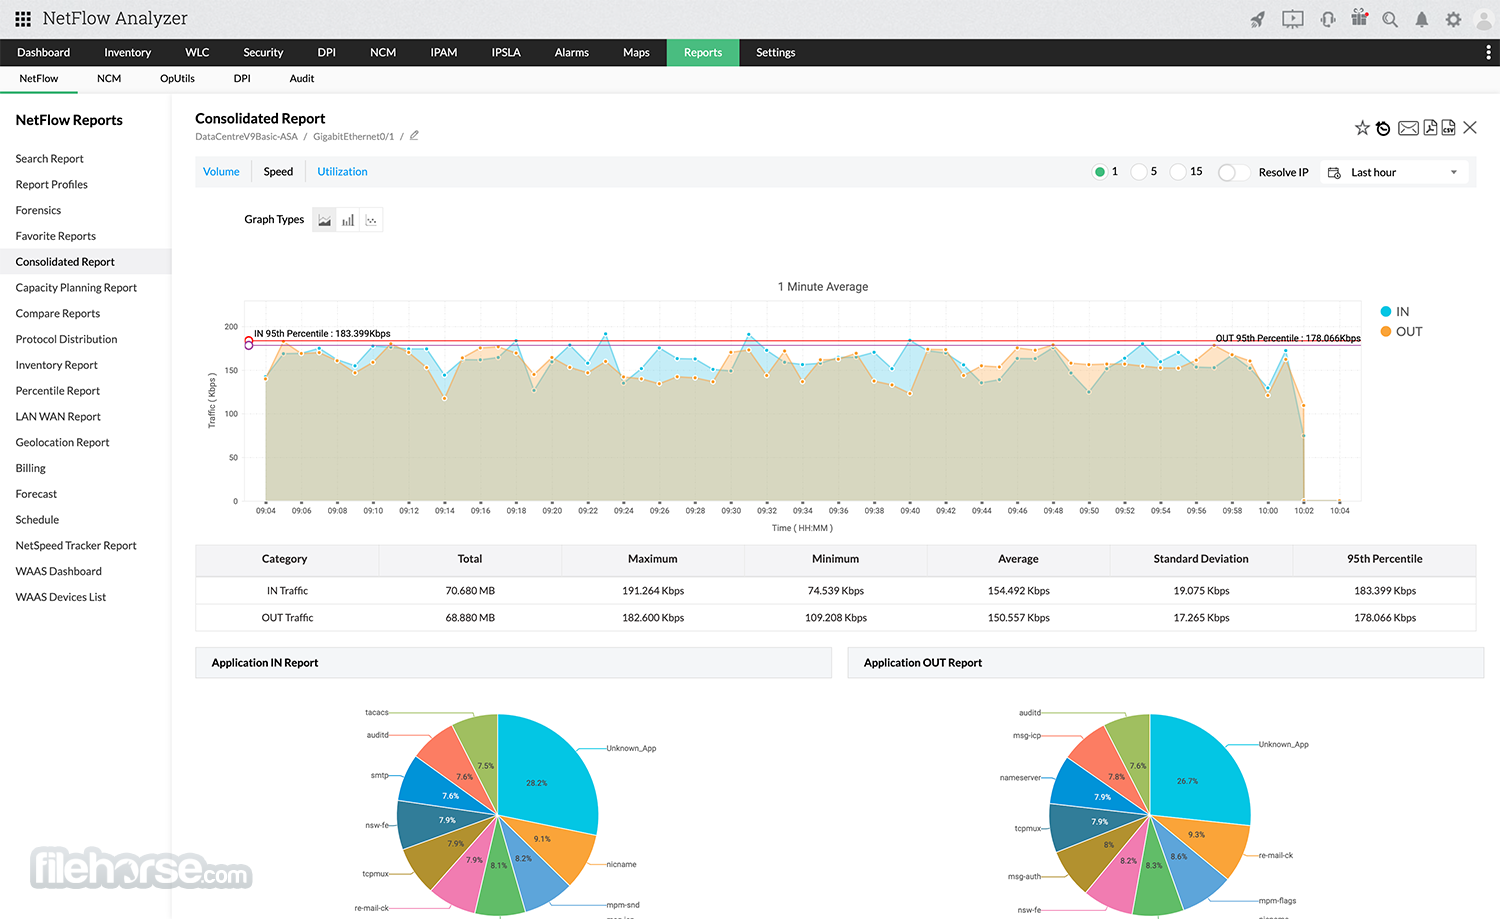The height and width of the screenshot is (919, 1500).
Task: Open the Last hour time dropdown
Action: (1396, 173)
